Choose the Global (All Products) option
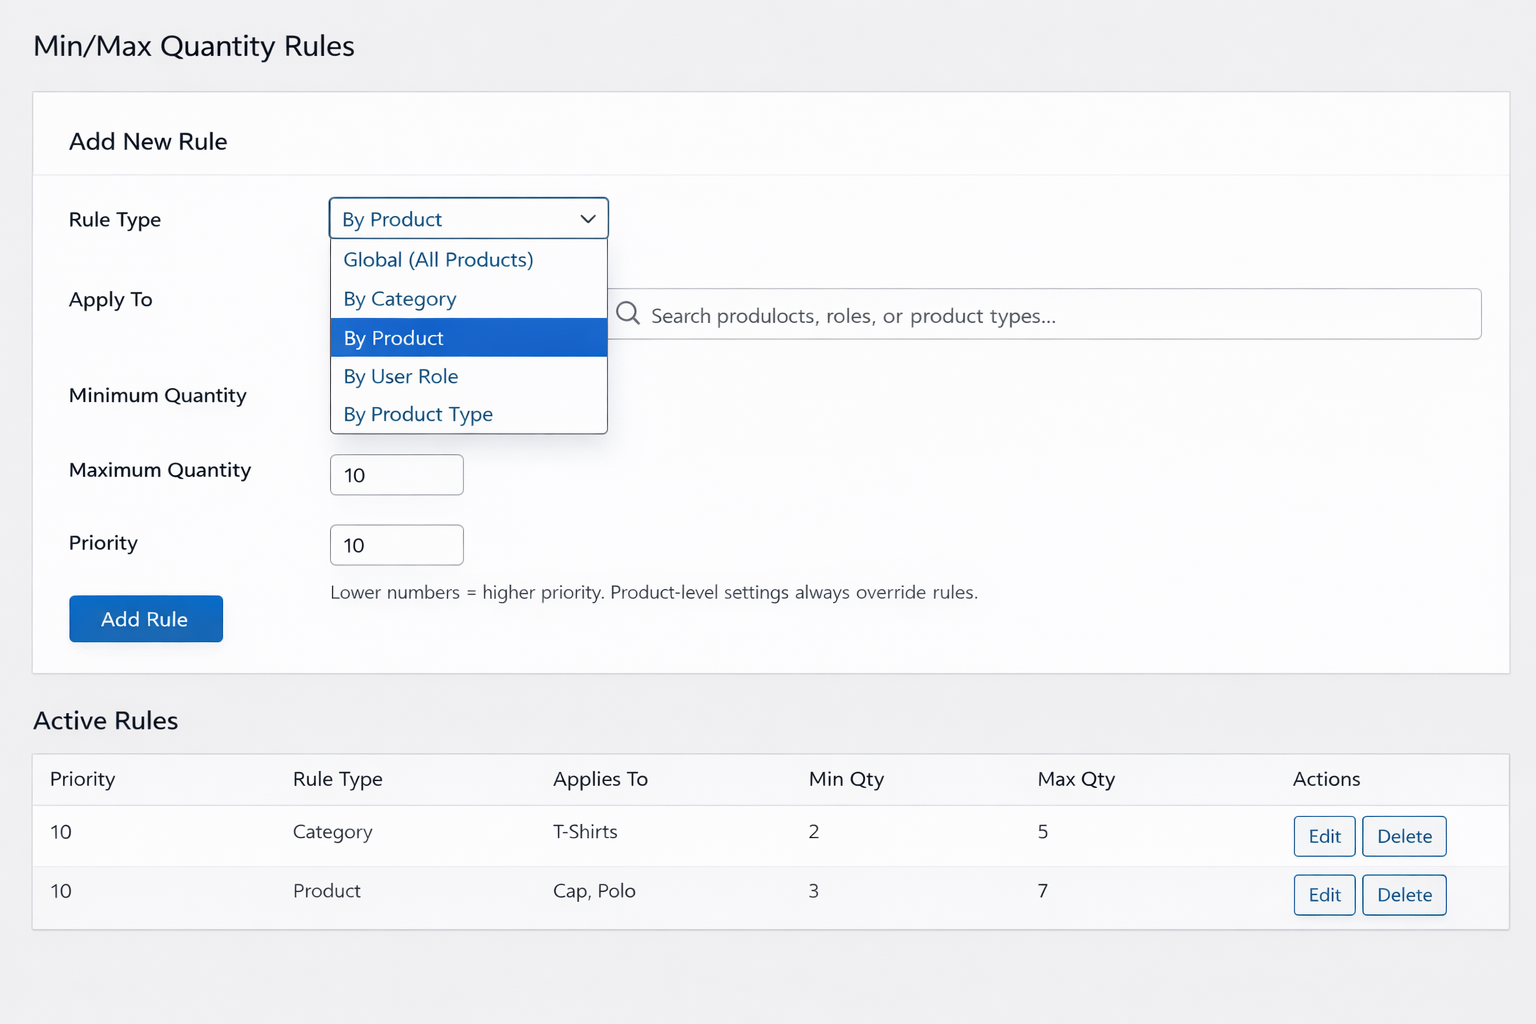 [x=438, y=260]
